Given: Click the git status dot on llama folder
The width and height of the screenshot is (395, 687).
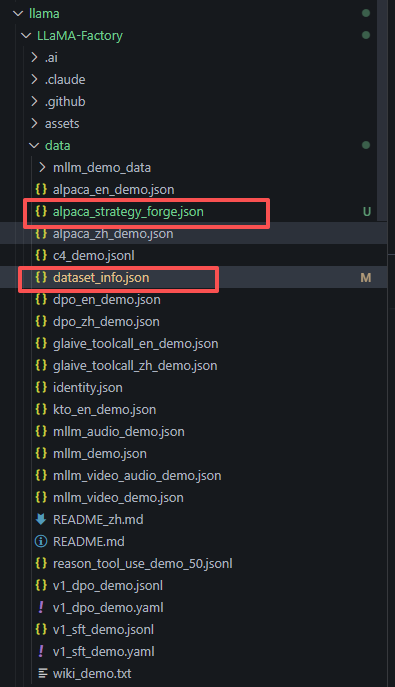Looking at the screenshot, I should coord(366,13).
